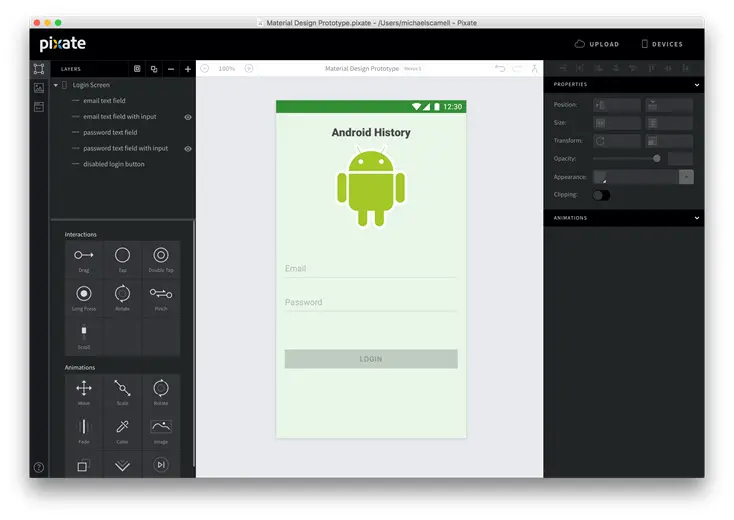Viewport: 734px width, 520px height.
Task: Choose the Image animation
Action: click(161, 431)
